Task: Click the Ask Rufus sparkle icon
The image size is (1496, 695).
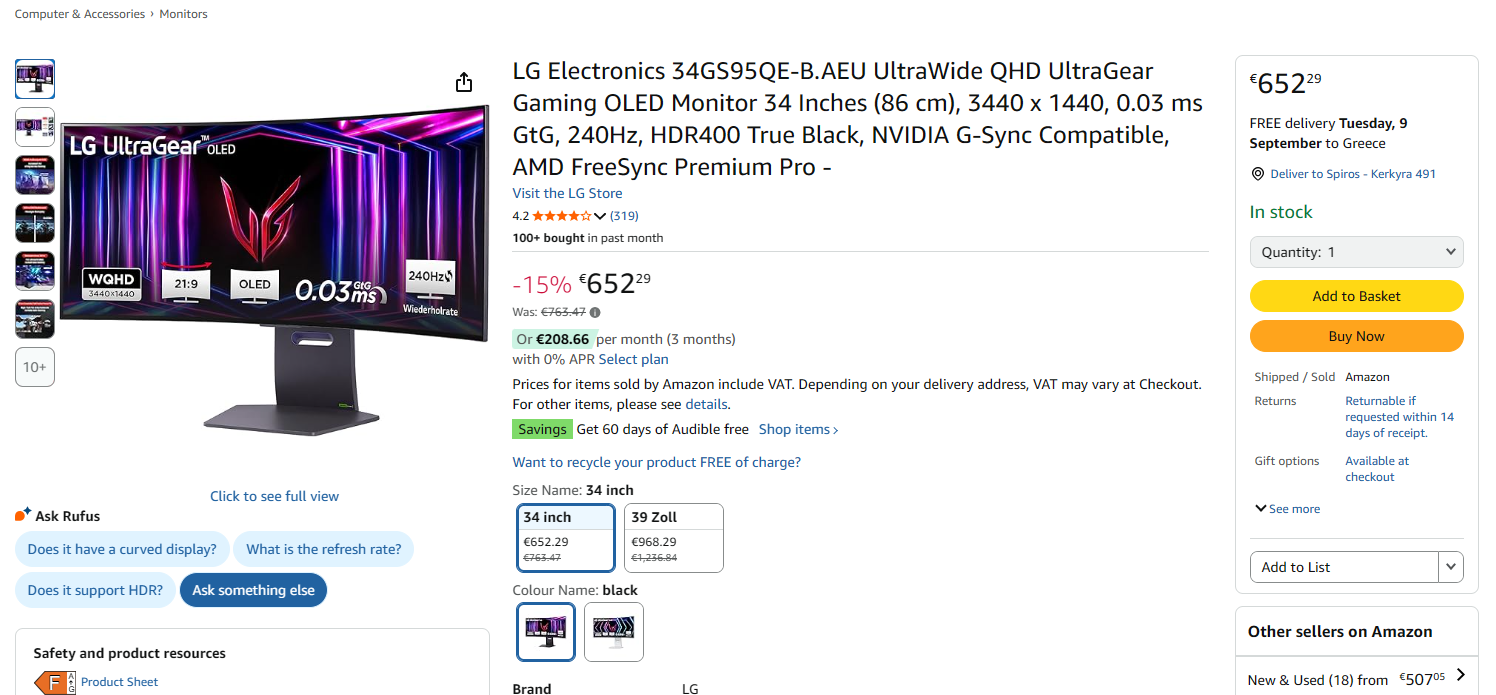Action: (x=23, y=515)
